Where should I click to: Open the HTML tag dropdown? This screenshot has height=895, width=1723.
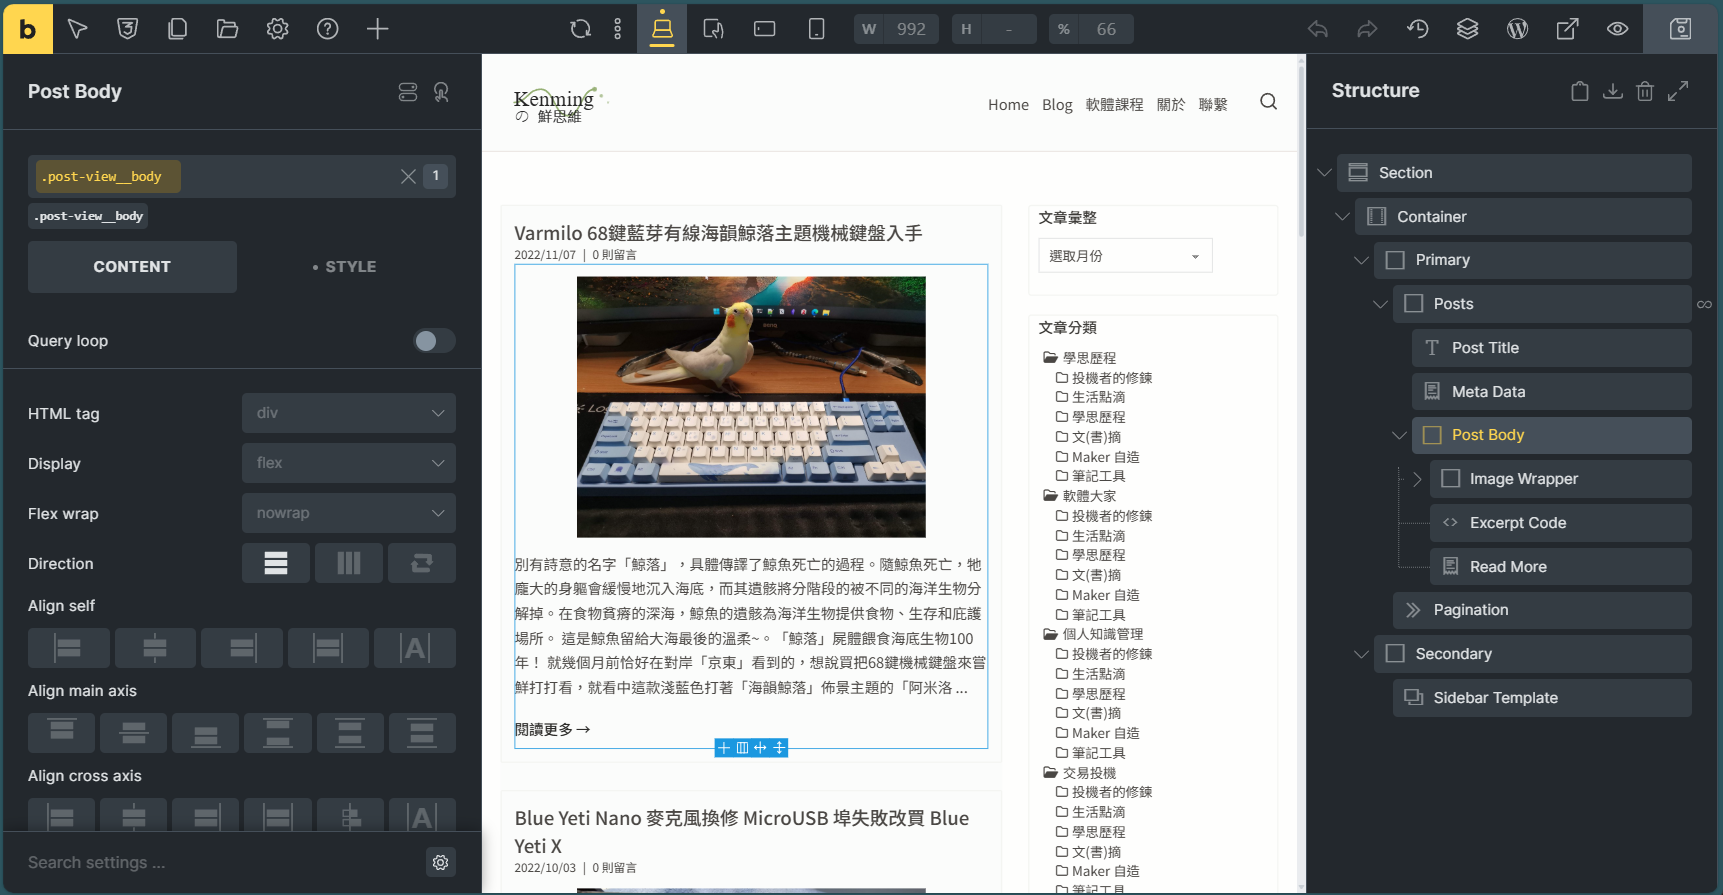(348, 413)
